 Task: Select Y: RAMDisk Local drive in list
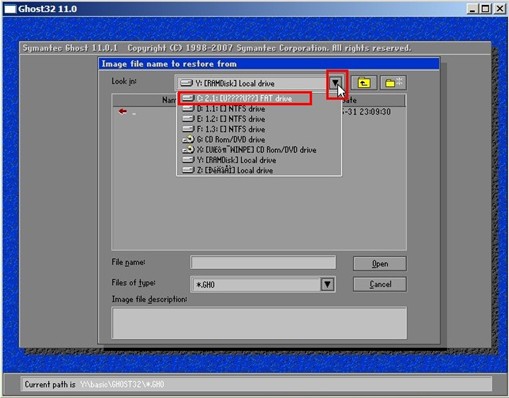[259, 160]
